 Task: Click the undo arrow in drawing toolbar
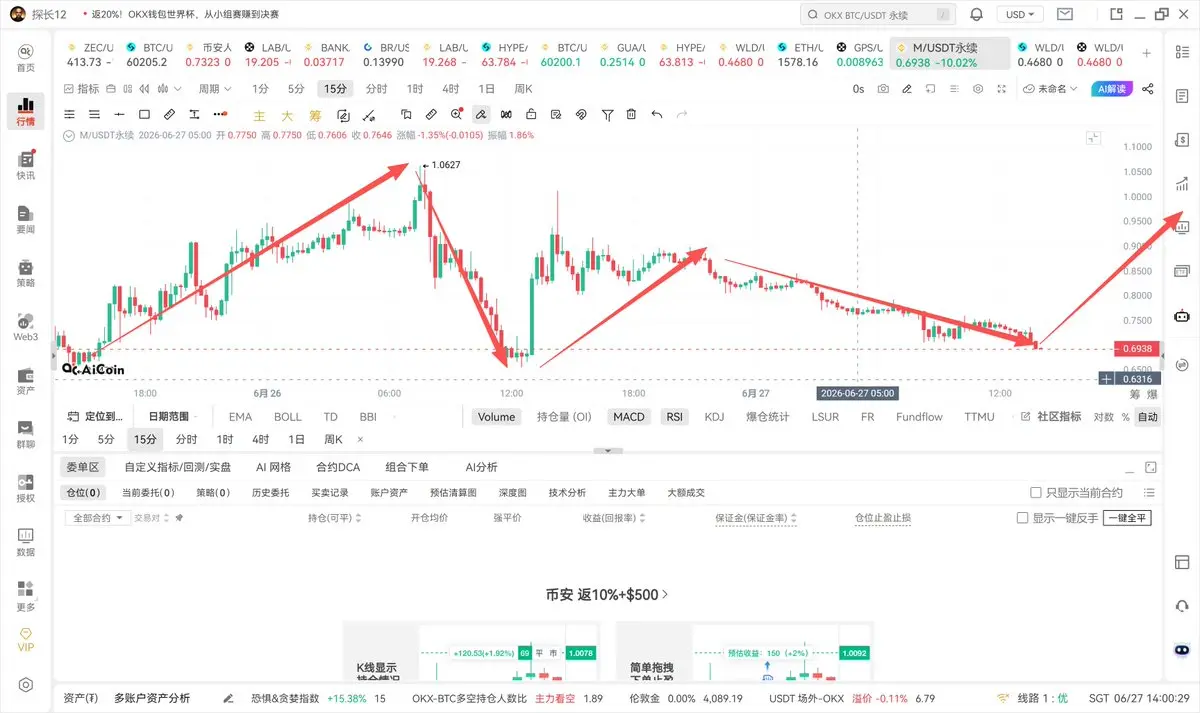(657, 115)
